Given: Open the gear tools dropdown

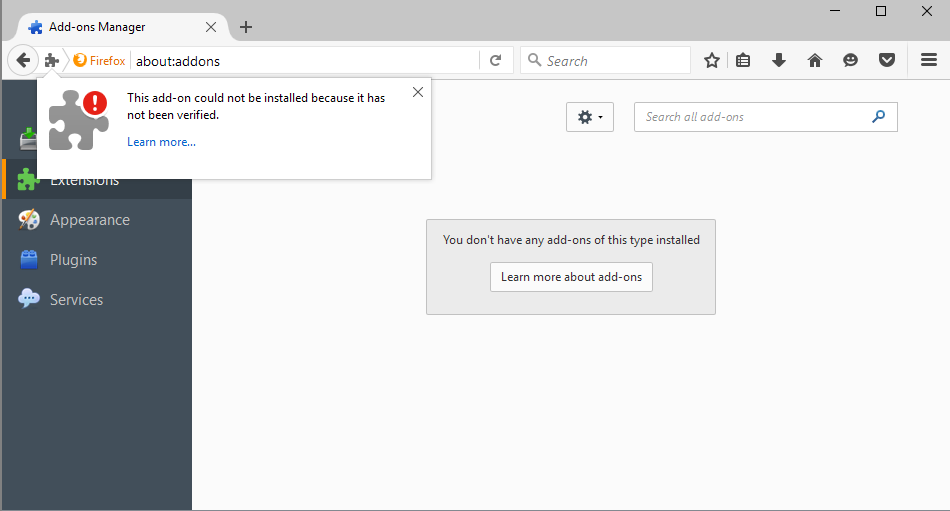Looking at the screenshot, I should [x=590, y=117].
